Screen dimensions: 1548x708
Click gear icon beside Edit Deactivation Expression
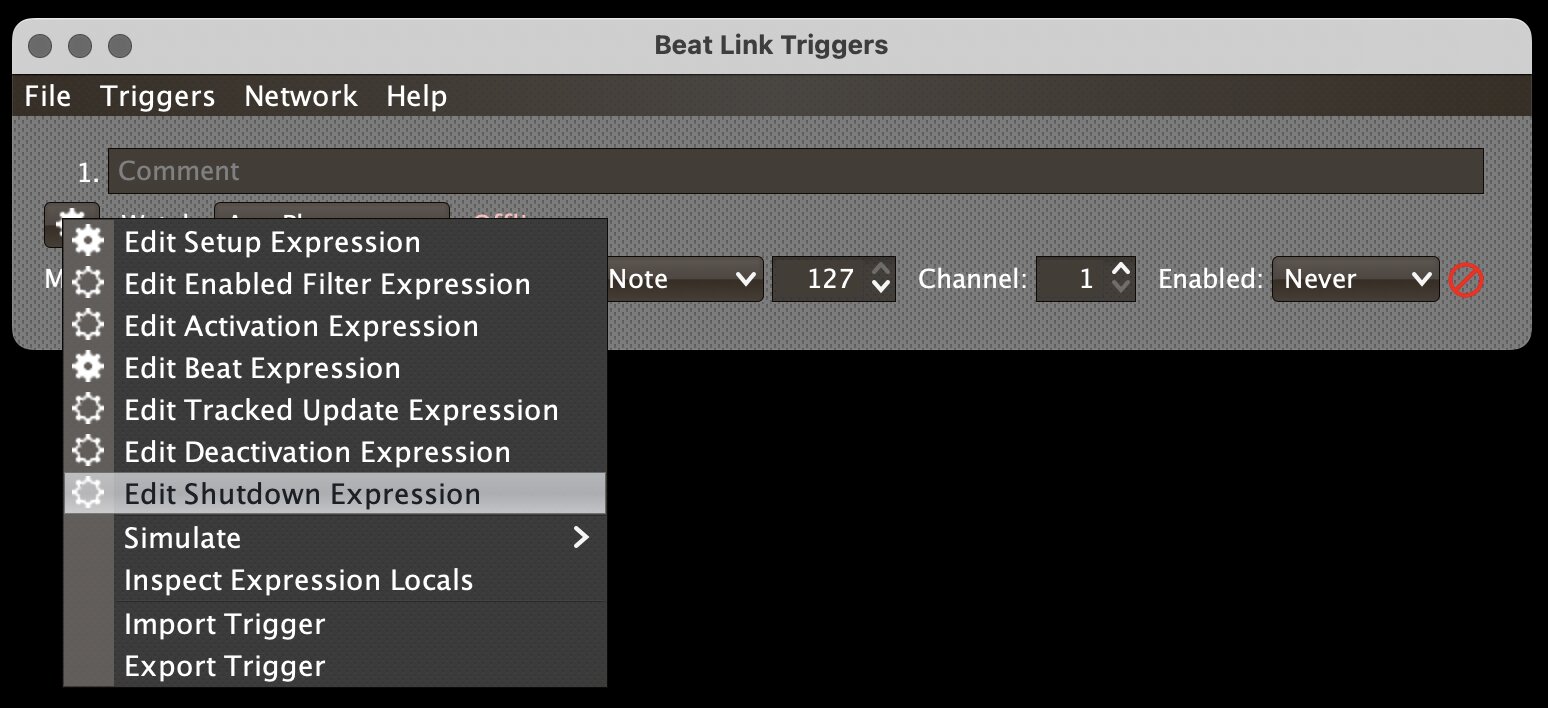(89, 452)
